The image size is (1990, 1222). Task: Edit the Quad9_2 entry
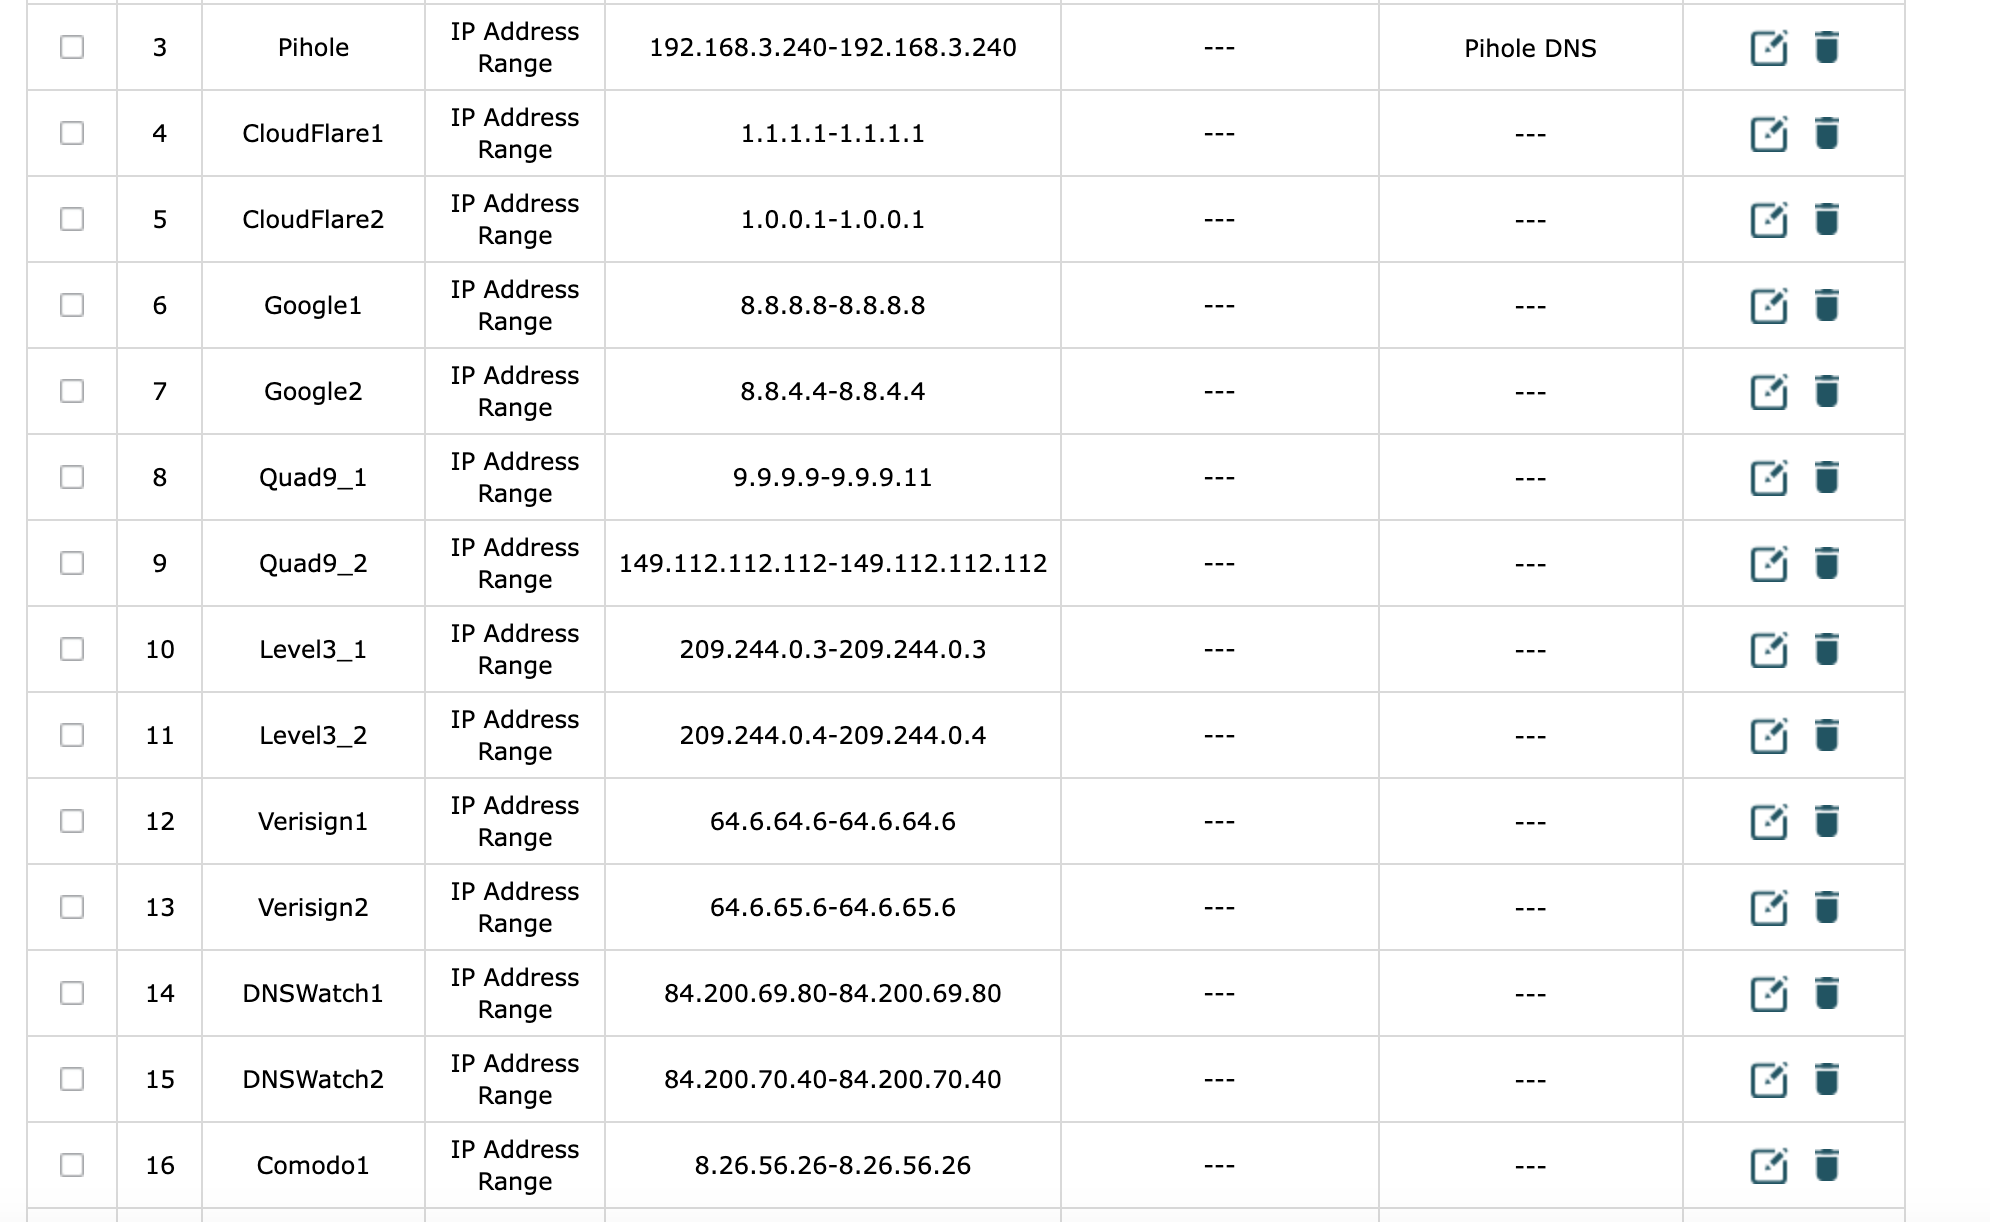(1768, 564)
